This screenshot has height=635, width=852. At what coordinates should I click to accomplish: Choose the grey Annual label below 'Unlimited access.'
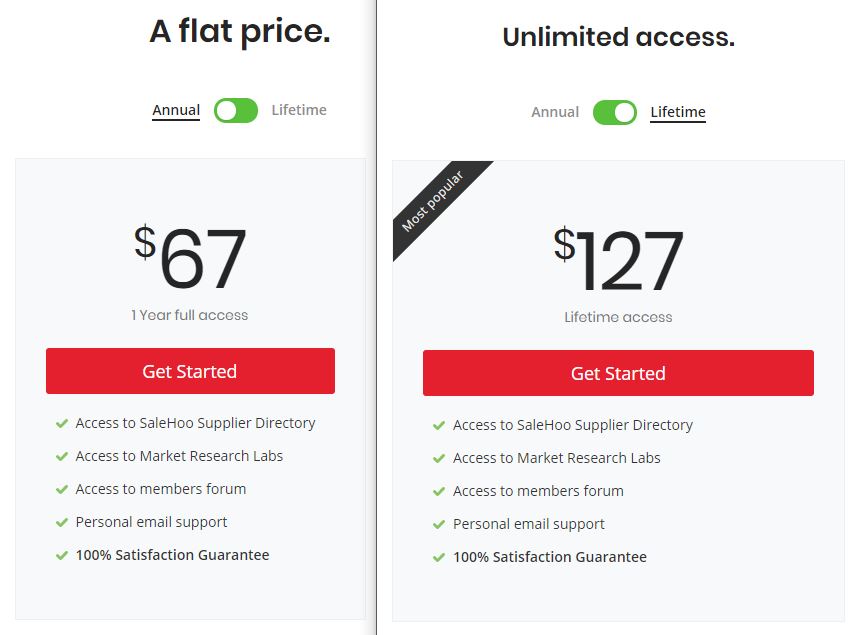555,112
